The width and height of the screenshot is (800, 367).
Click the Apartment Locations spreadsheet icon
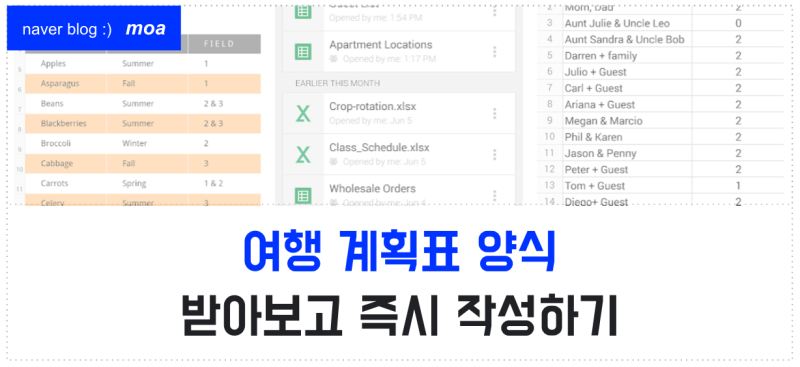303,52
